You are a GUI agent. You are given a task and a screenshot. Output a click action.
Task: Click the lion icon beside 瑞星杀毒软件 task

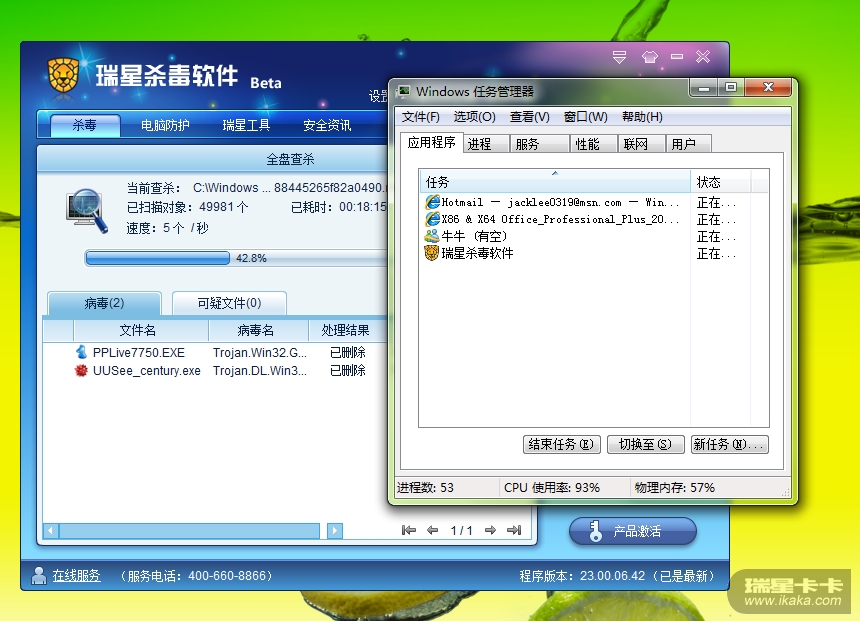(432, 253)
